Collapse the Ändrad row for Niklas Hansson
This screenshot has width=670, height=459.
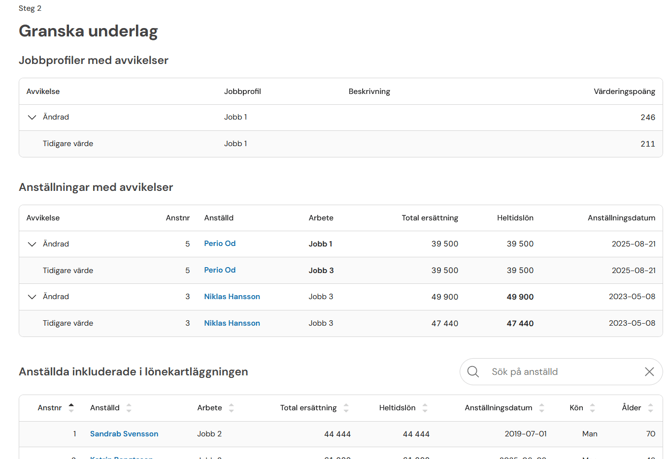click(x=32, y=297)
